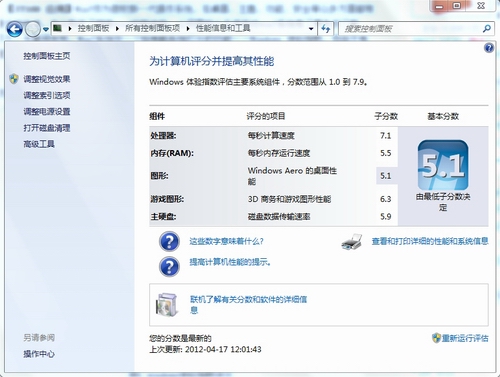500x377 pixels.
Task: Click the printer icon
Action: click(x=352, y=242)
